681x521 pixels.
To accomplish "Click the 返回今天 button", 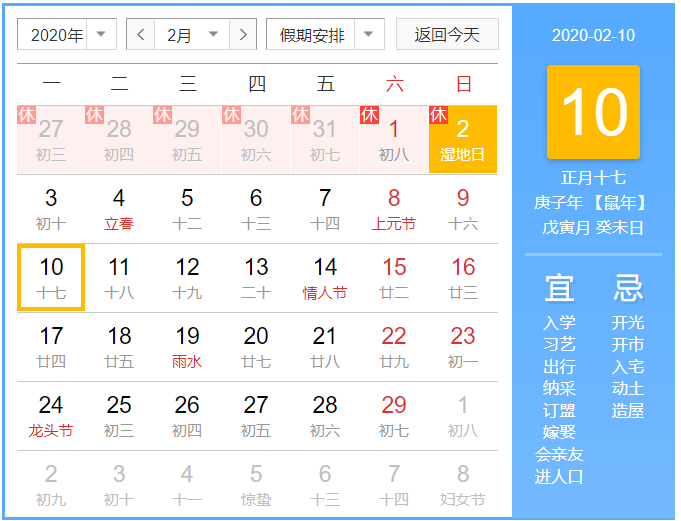I will click(x=447, y=35).
